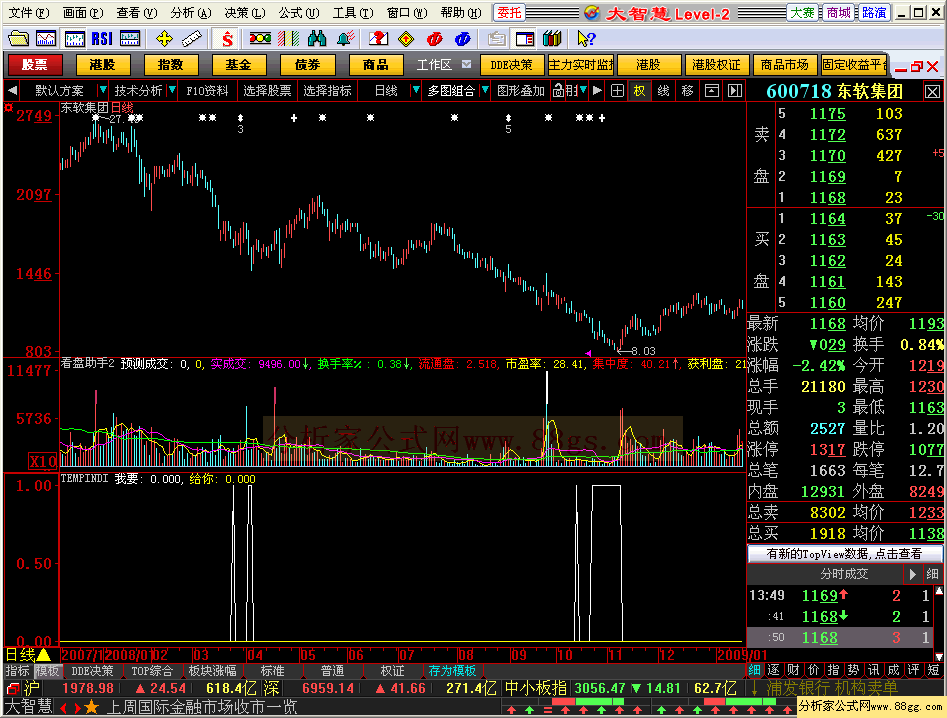Activate the help cursor question icon
Image resolution: width=947 pixels, height=718 pixels.
coord(585,39)
